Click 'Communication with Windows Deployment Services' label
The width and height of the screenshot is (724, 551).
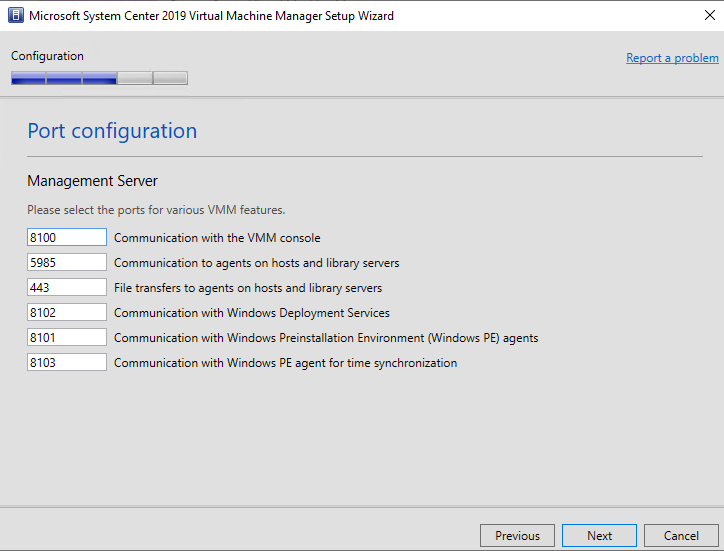click(252, 313)
